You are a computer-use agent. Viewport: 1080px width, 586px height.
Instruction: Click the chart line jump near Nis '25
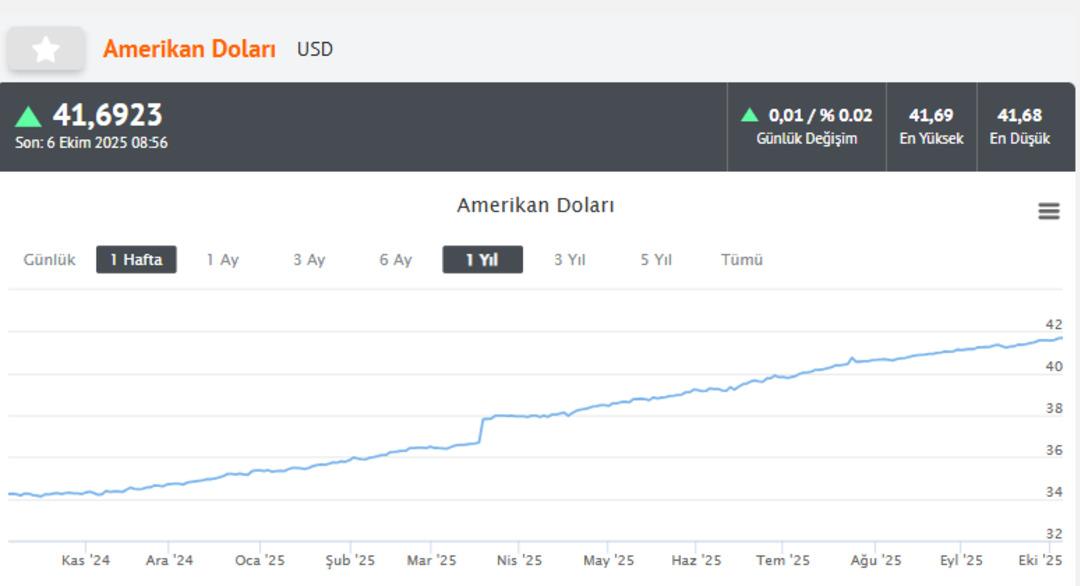482,430
